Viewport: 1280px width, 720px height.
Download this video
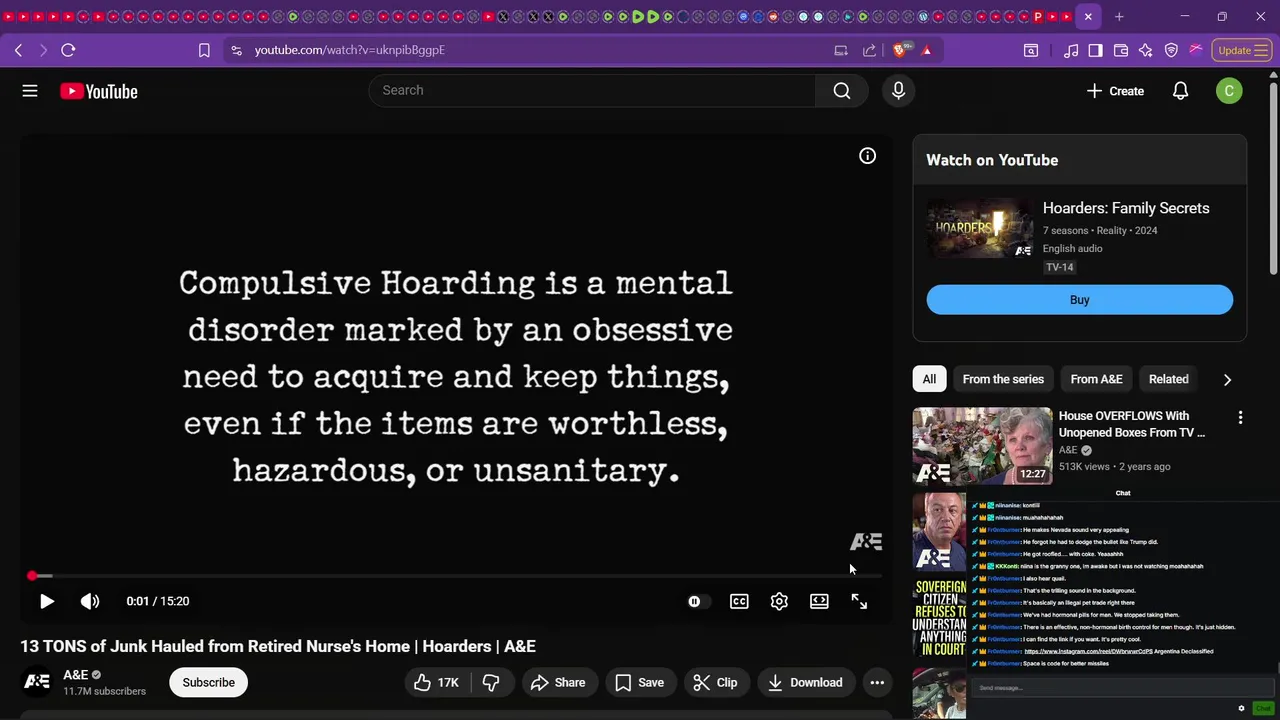(x=805, y=683)
